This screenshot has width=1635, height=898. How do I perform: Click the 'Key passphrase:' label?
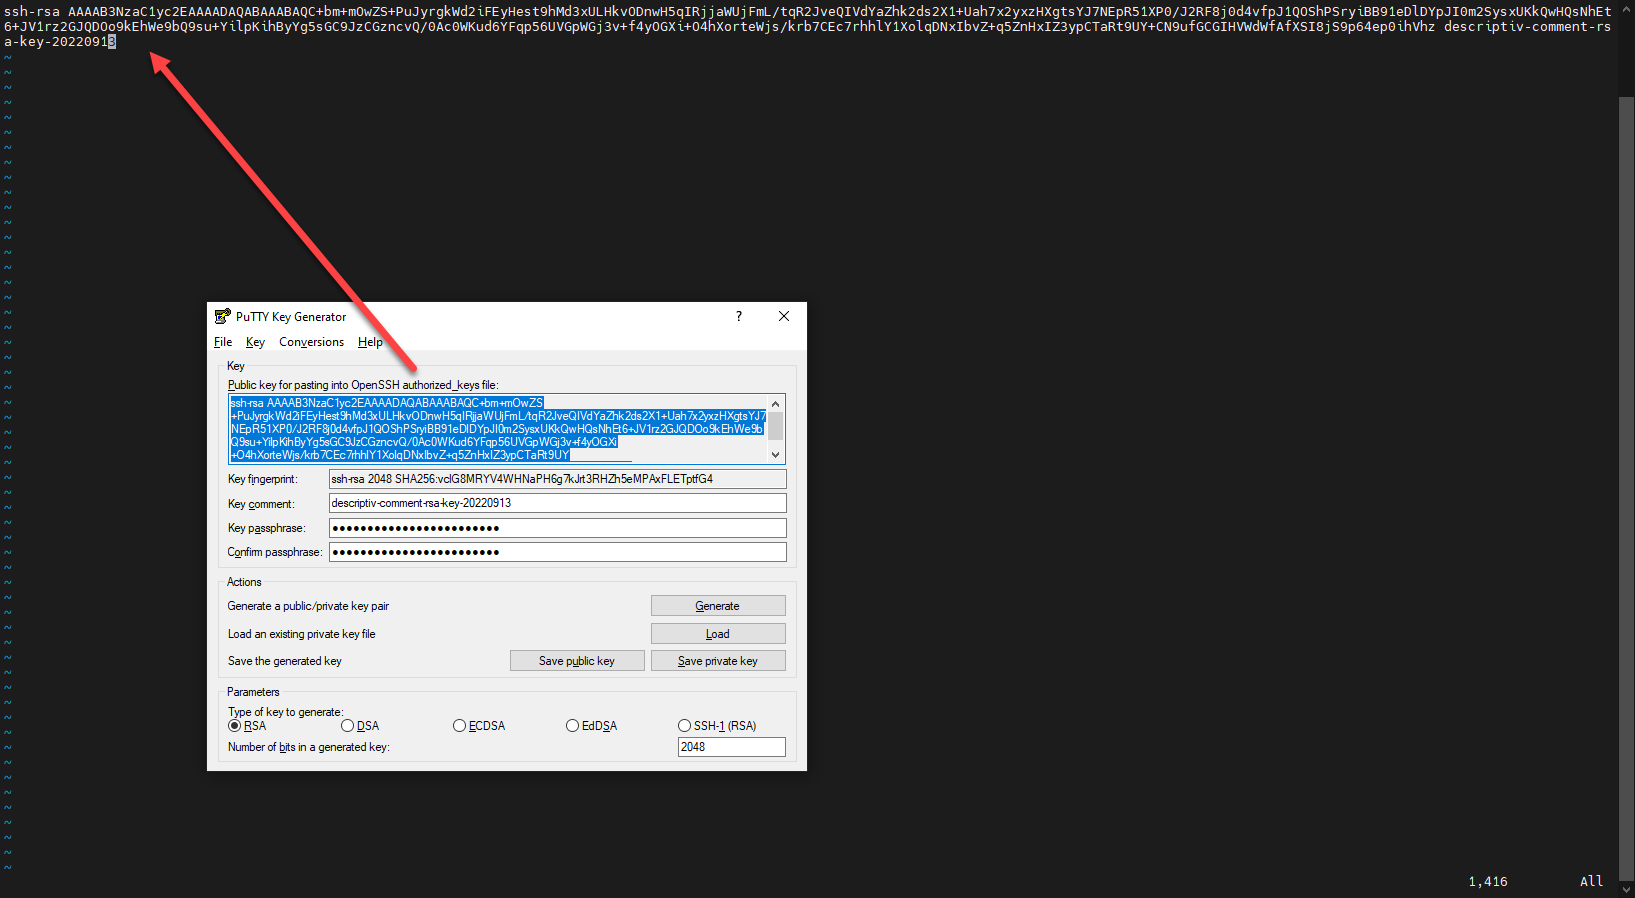click(265, 528)
